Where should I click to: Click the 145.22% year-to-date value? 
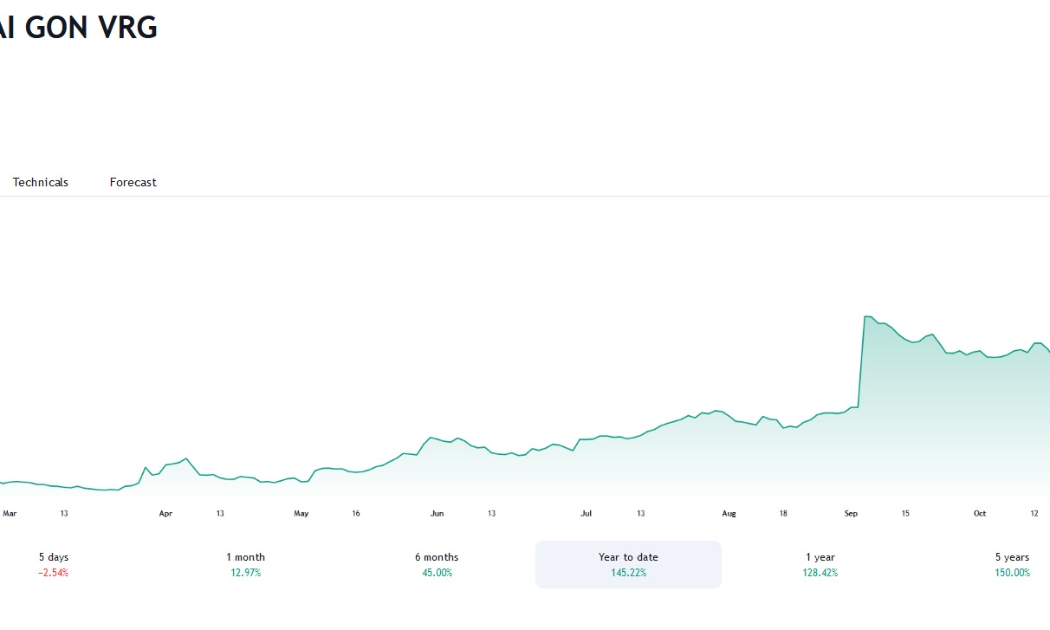pos(628,572)
